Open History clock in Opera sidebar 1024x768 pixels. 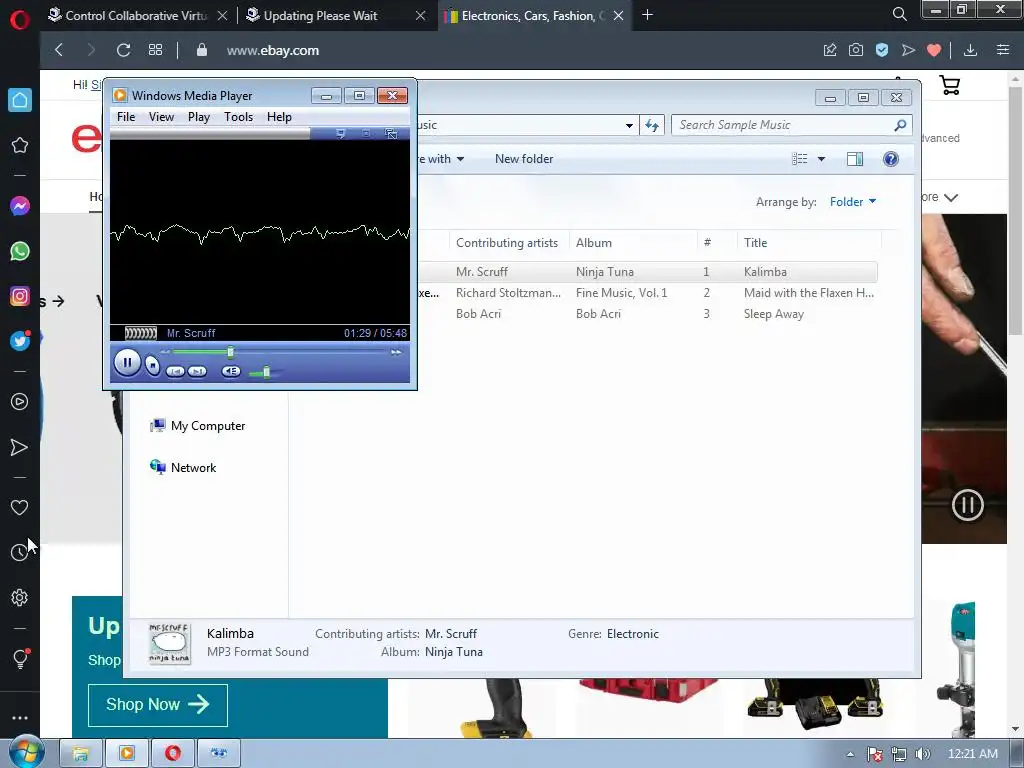pos(20,552)
